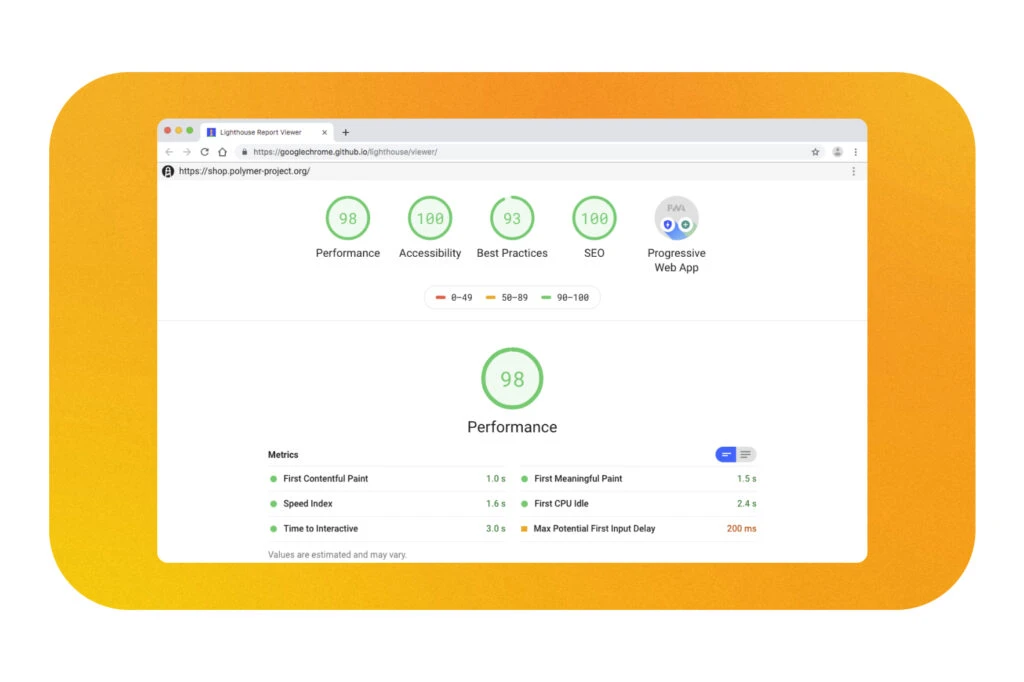Click the First Meaningful Paint metric
The height and width of the screenshot is (682, 1024).
638,479
